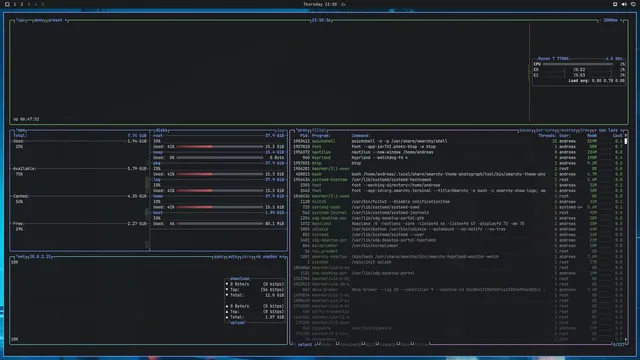
Task: Click the boot disk usage bar
Action: (220, 224)
